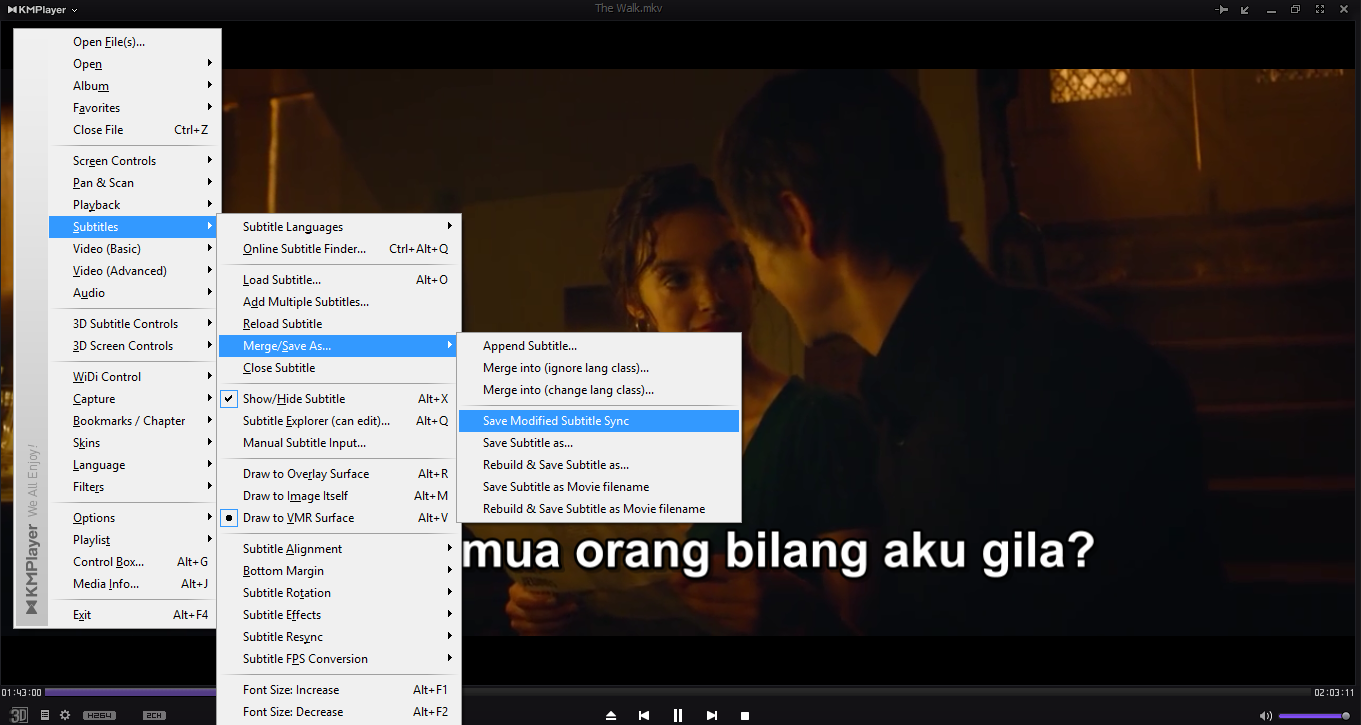Click Merge into (change lang class)...
1361x725 pixels.
pyautogui.click(x=599, y=390)
